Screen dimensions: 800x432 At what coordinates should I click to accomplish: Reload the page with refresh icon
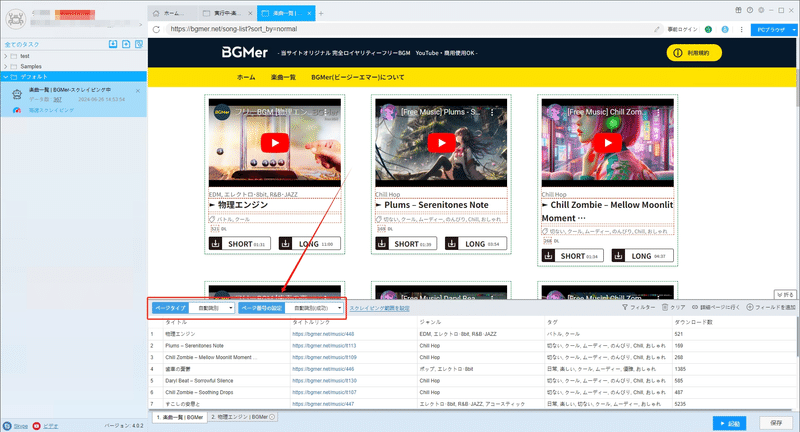pyautogui.click(x=156, y=29)
